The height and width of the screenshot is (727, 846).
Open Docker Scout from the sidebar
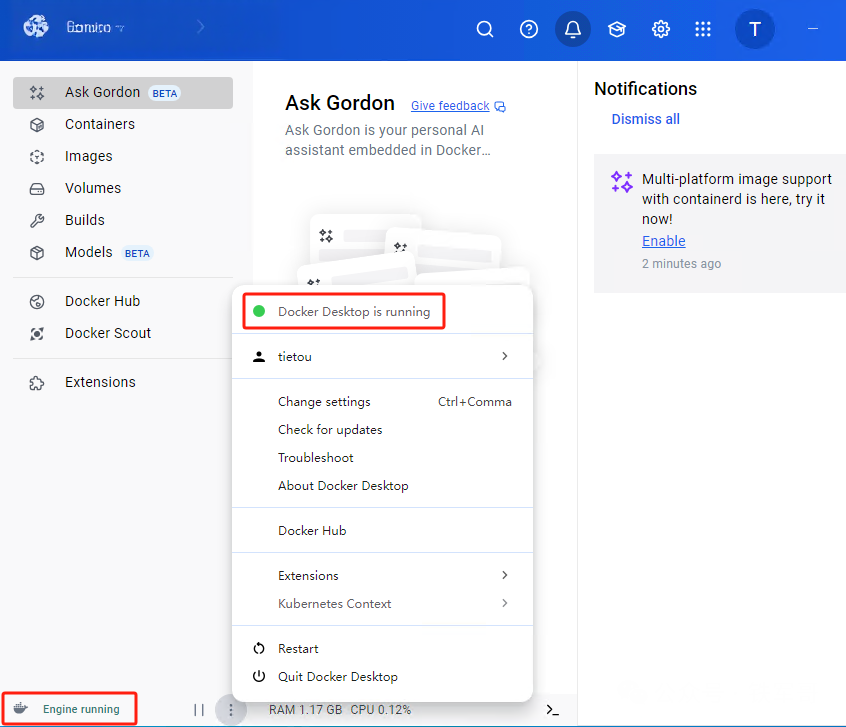pos(110,333)
